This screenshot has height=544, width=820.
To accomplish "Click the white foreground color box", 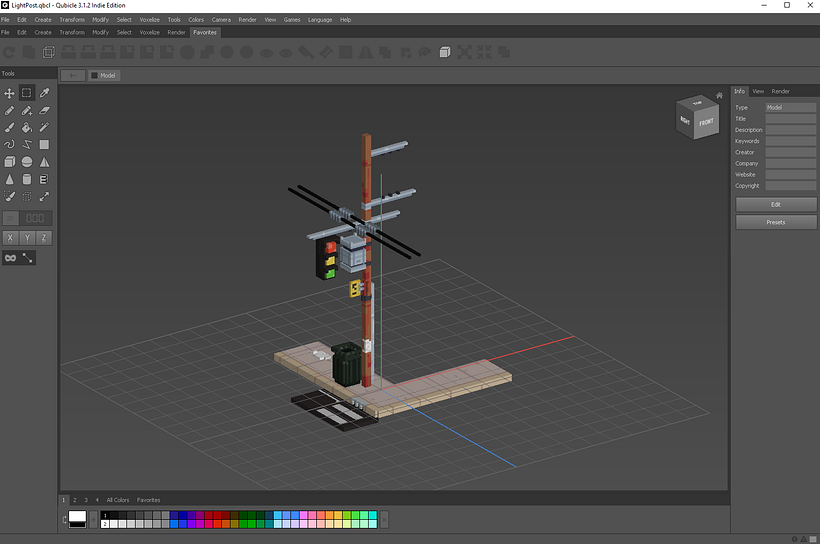I will [x=77, y=517].
